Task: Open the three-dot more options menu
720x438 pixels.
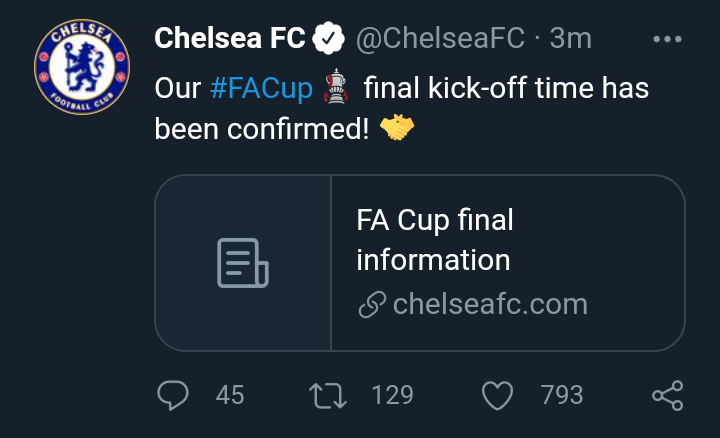Action: click(667, 39)
